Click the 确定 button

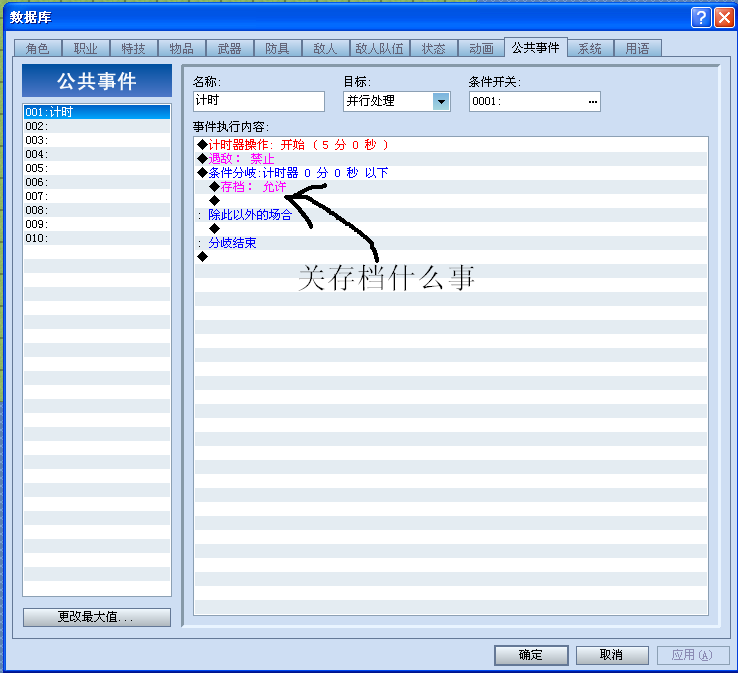pyautogui.click(x=531, y=655)
